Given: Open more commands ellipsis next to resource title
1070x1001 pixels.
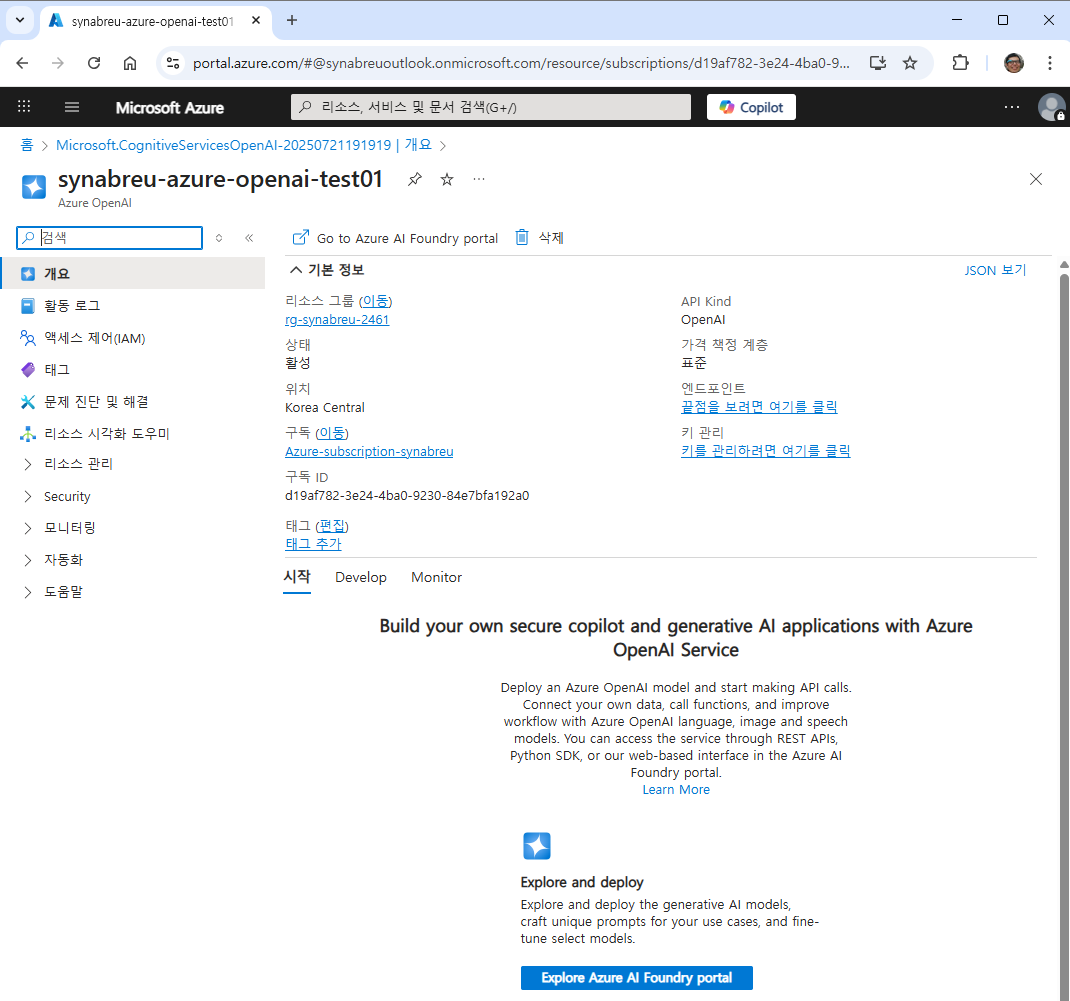Looking at the screenshot, I should click(479, 179).
